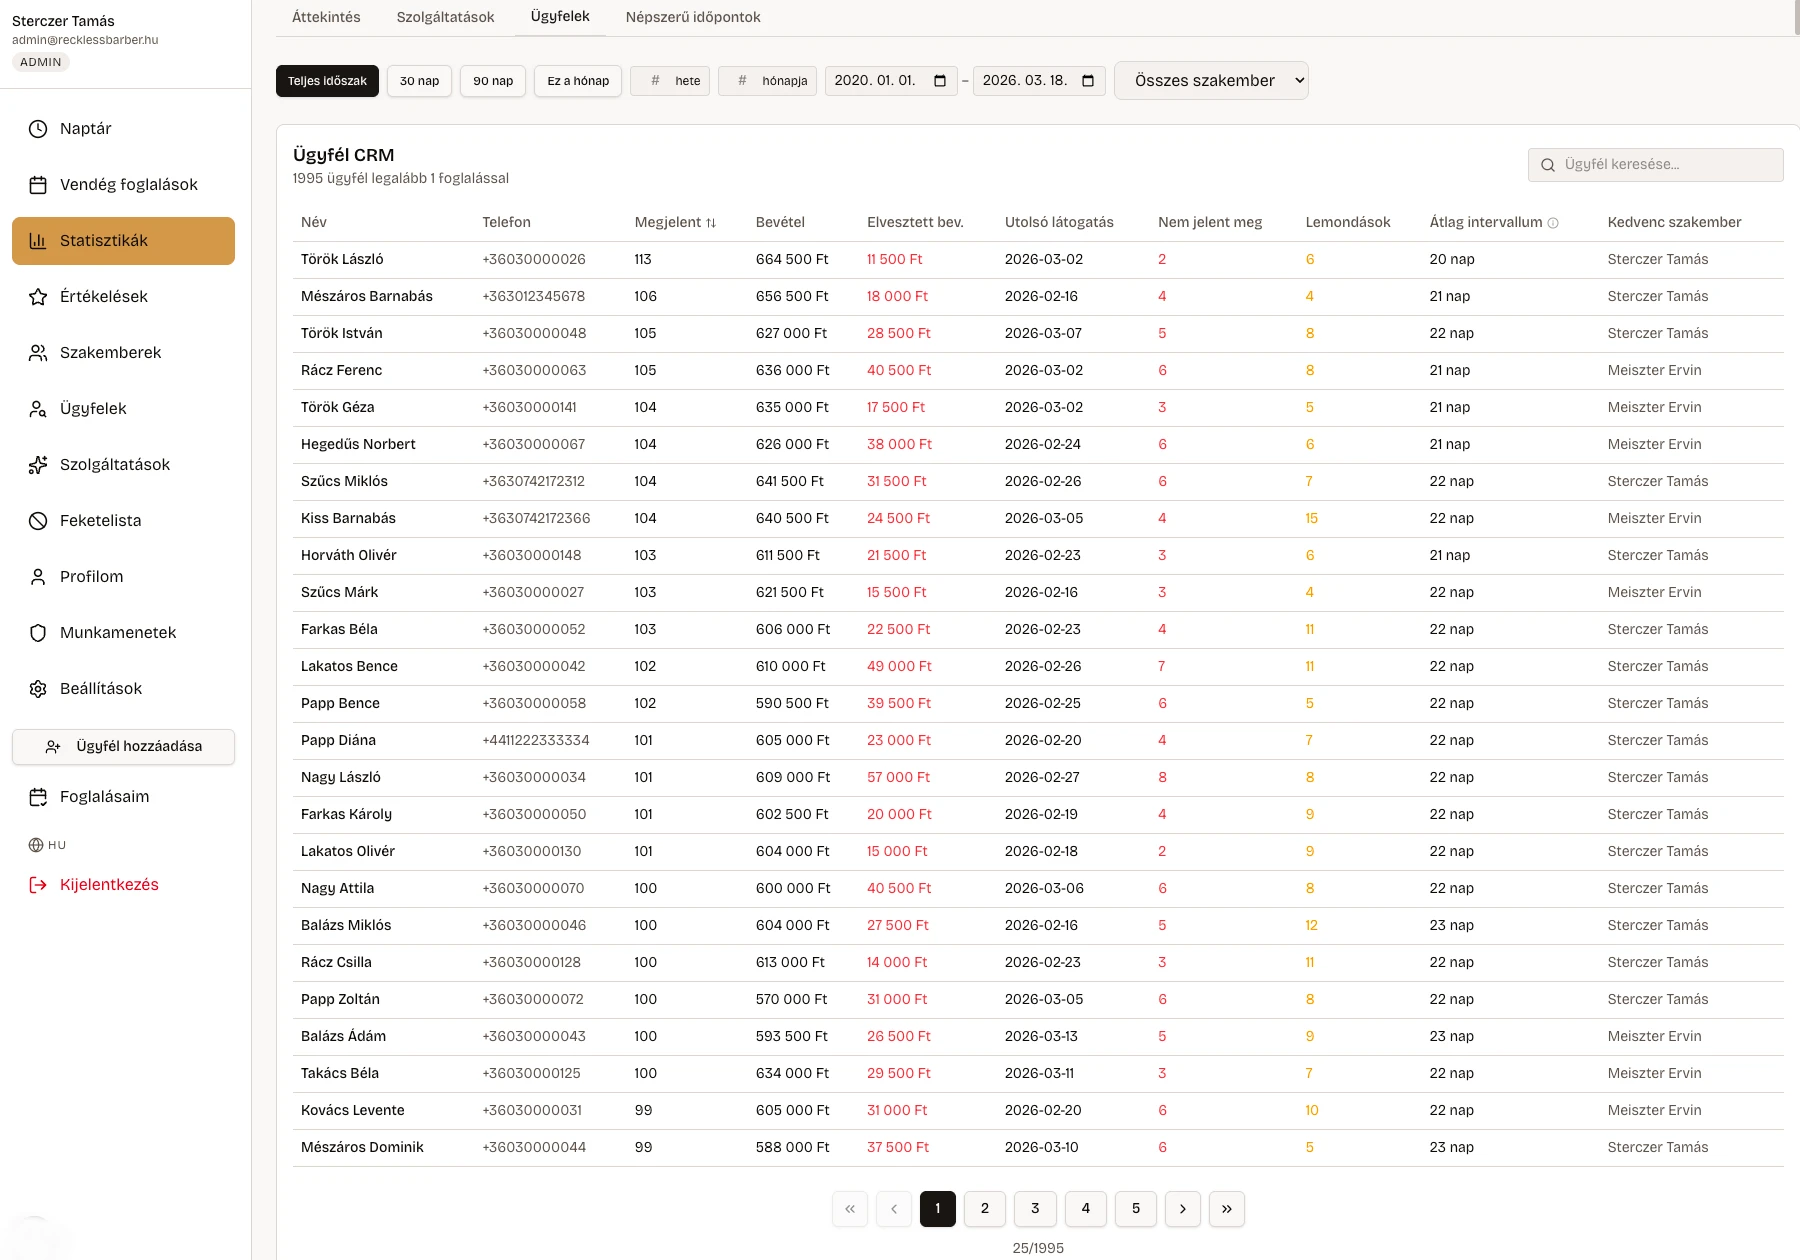Sort table by Megjelent column
The image size is (1800, 1260).
point(675,222)
